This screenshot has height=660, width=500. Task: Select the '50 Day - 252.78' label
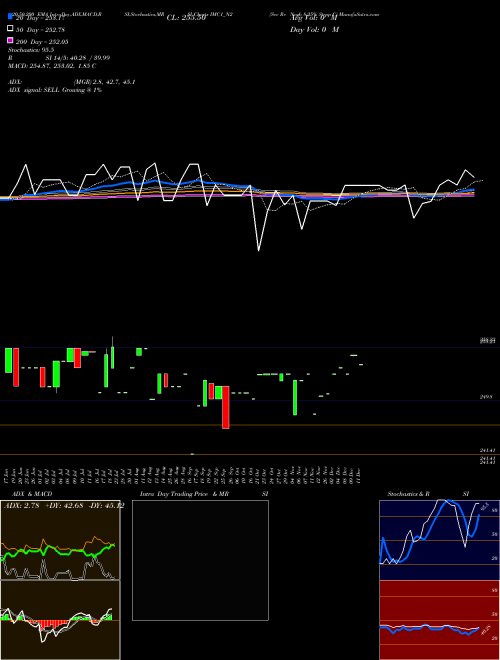pyautogui.click(x=40, y=30)
